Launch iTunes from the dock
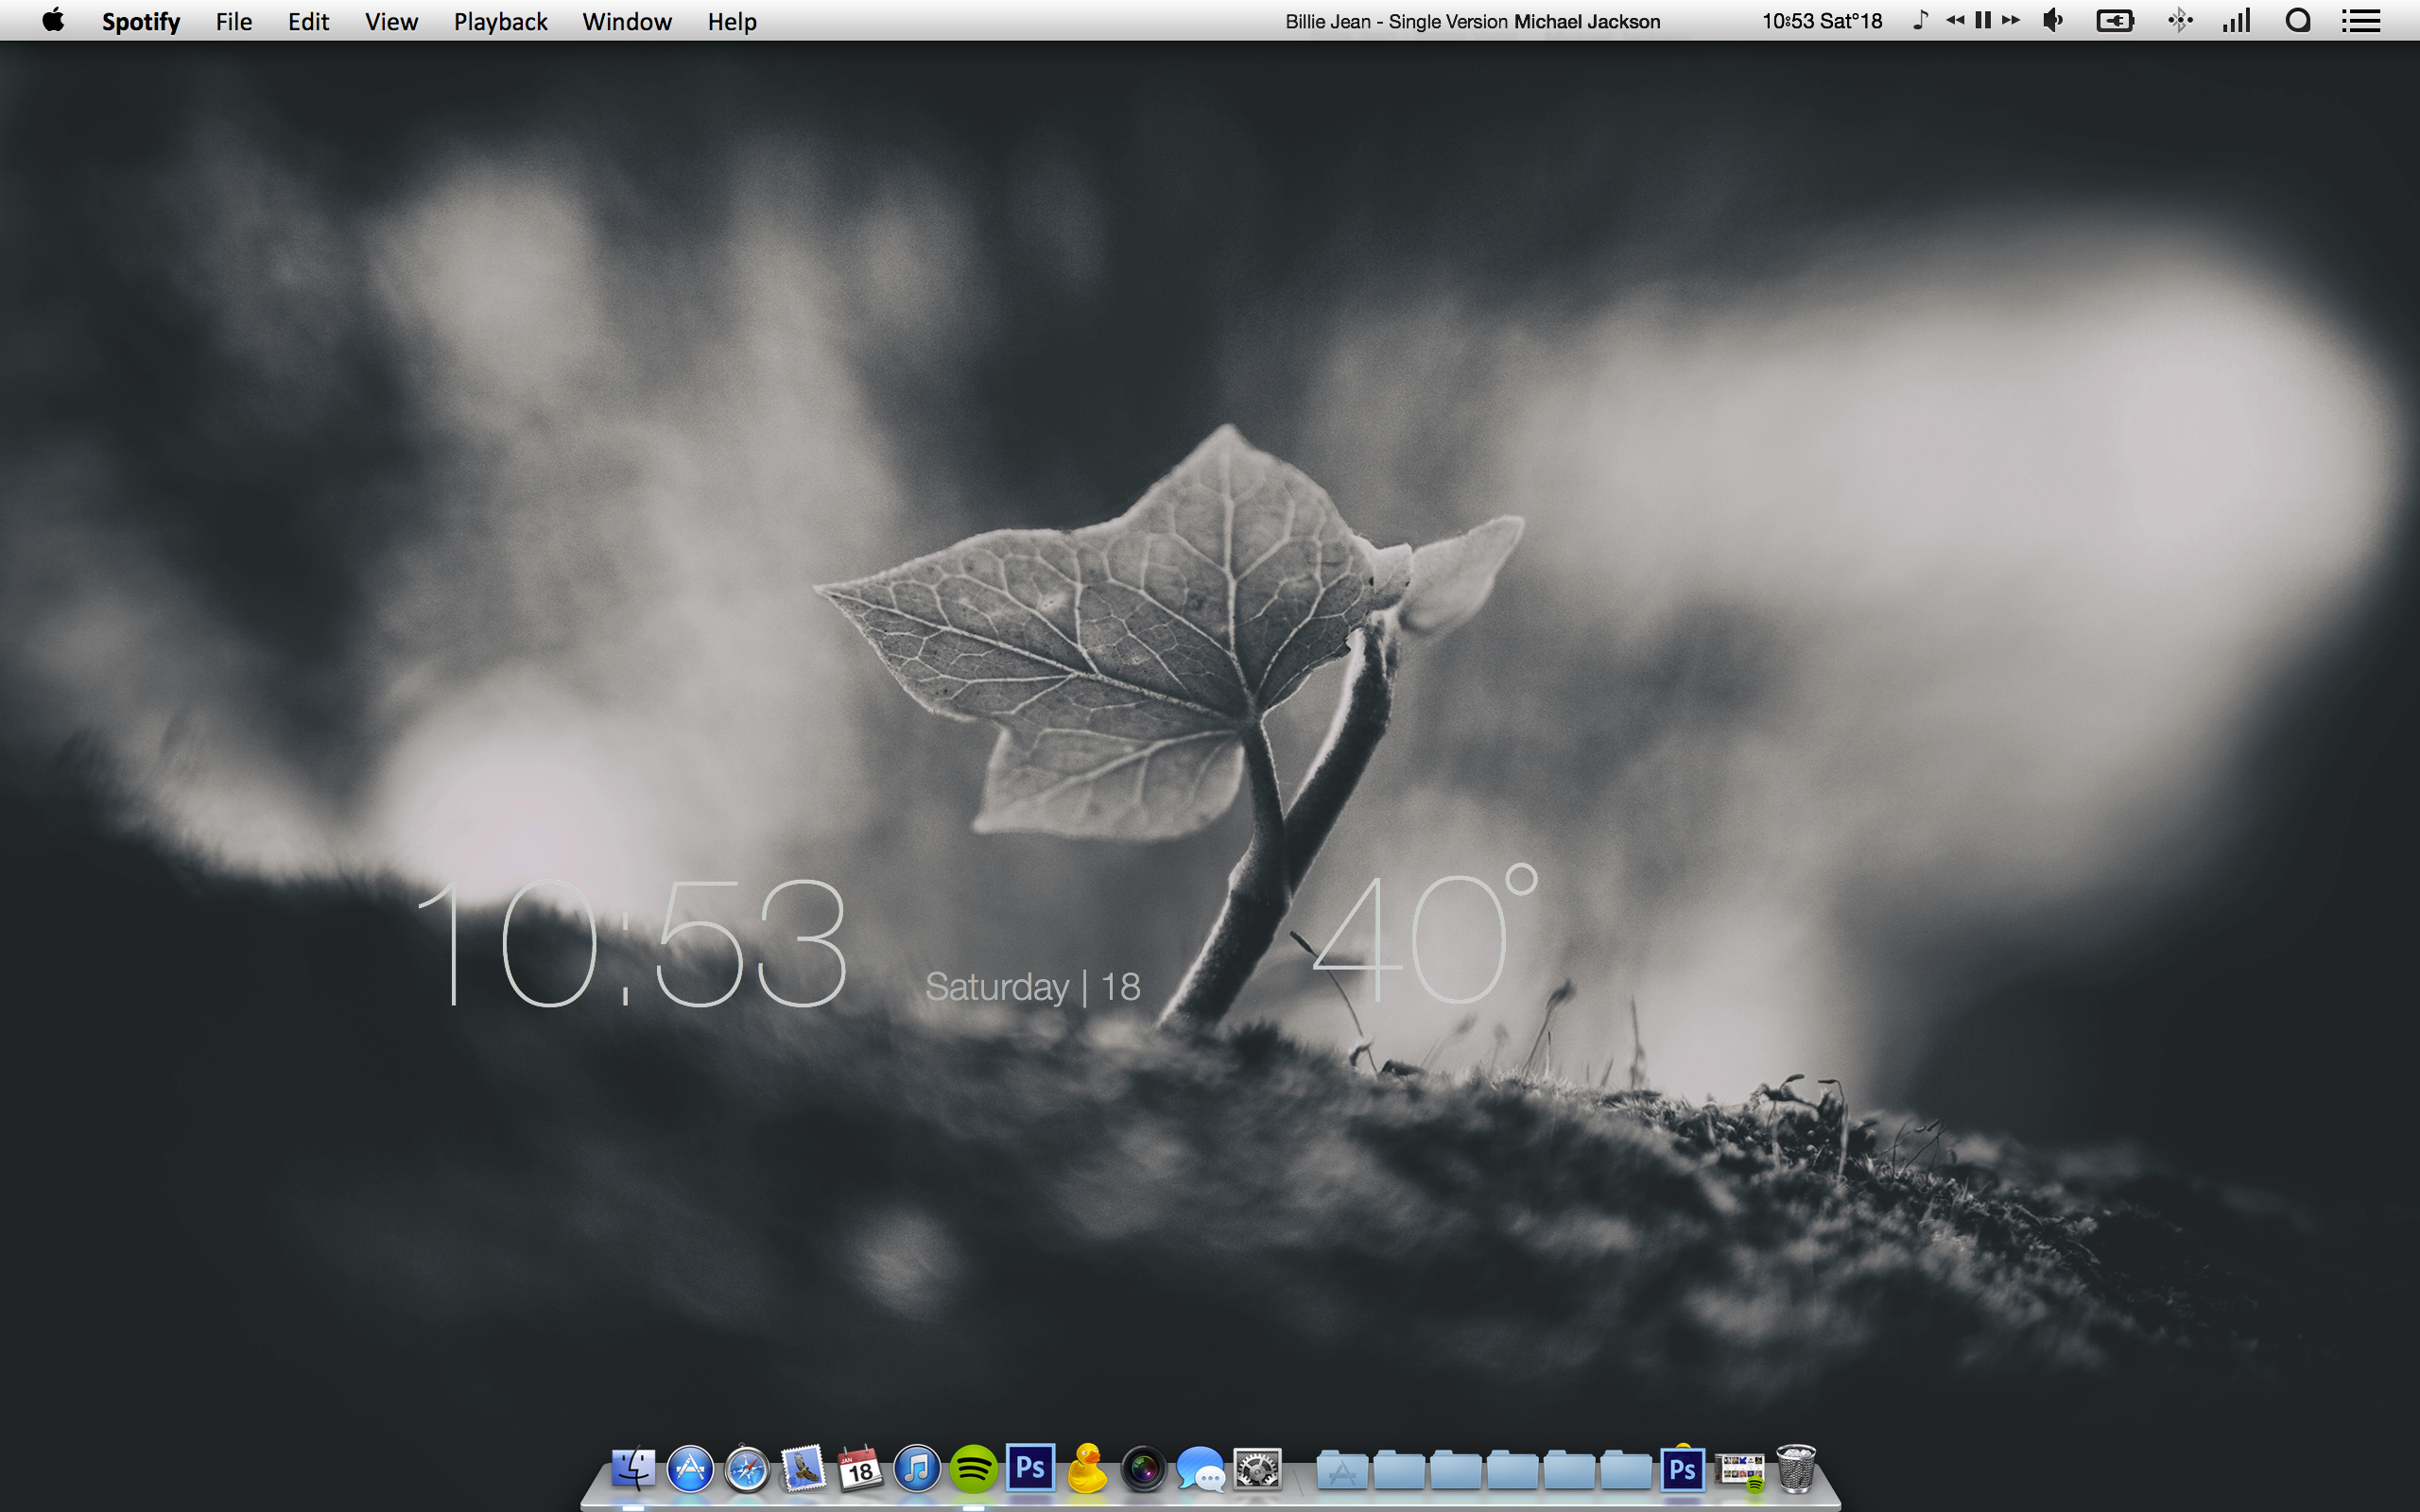This screenshot has height=1512, width=2420. click(917, 1470)
